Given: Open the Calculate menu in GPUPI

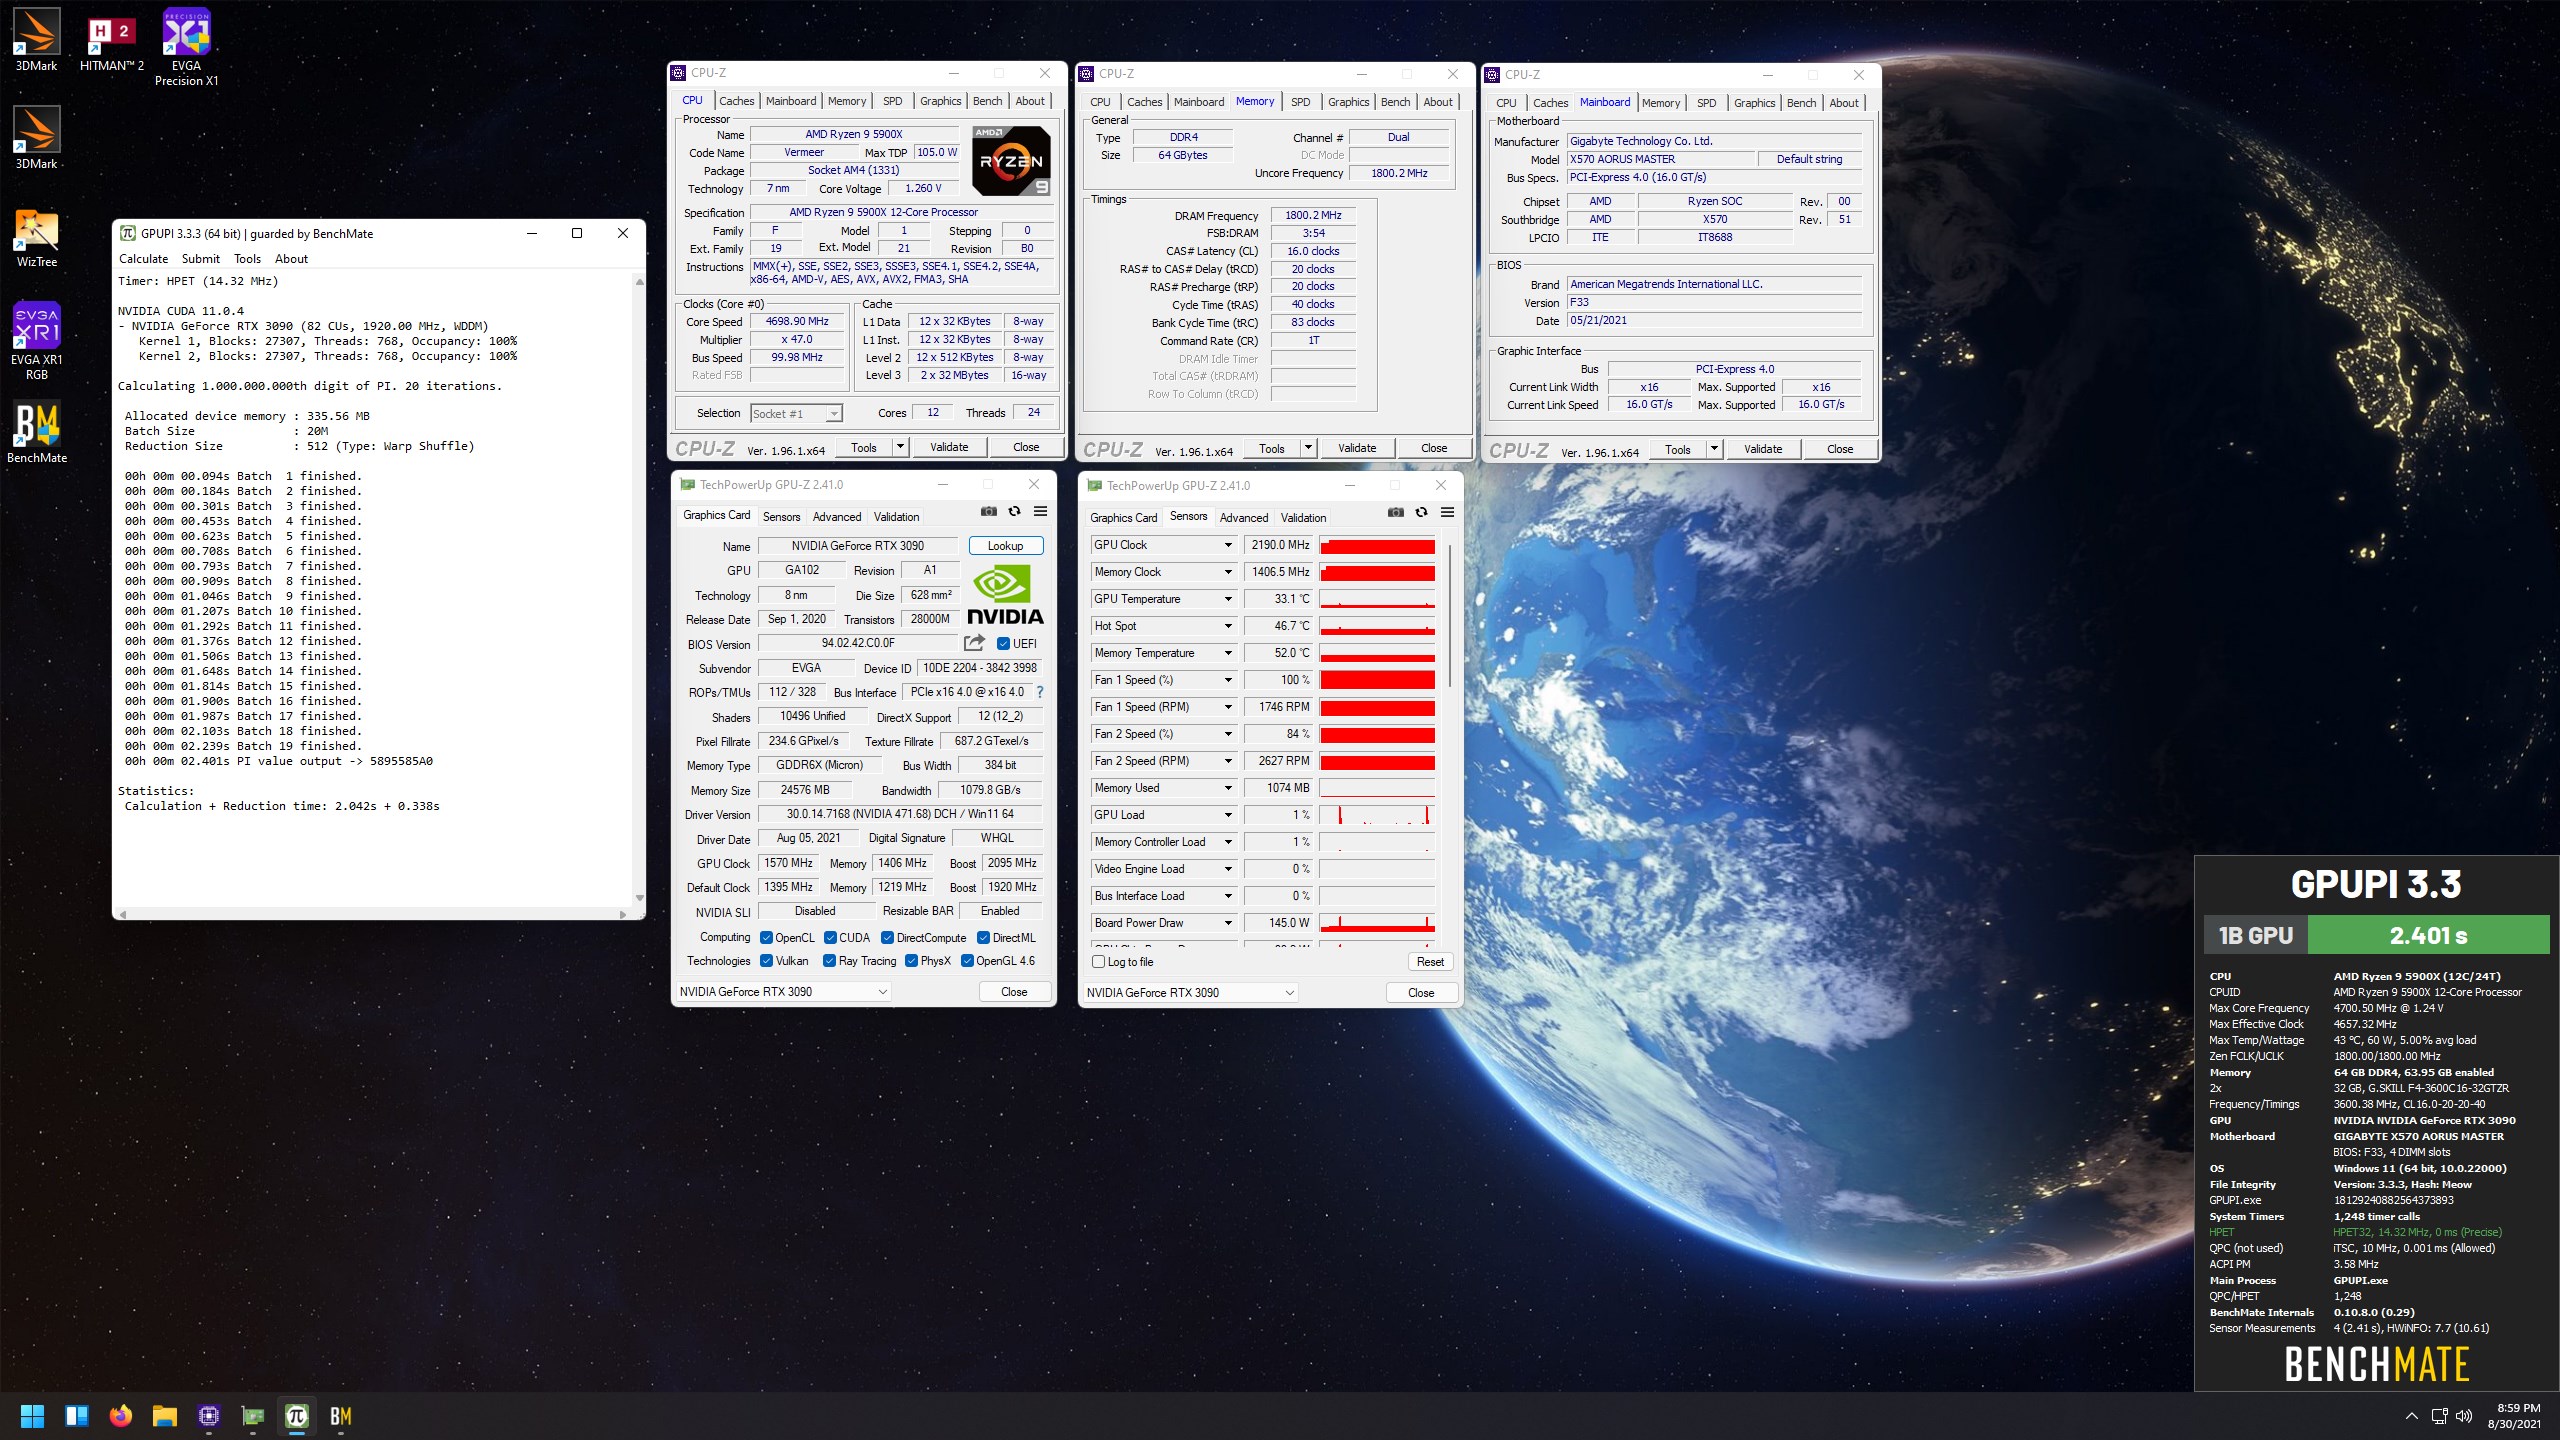Looking at the screenshot, I should point(143,259).
